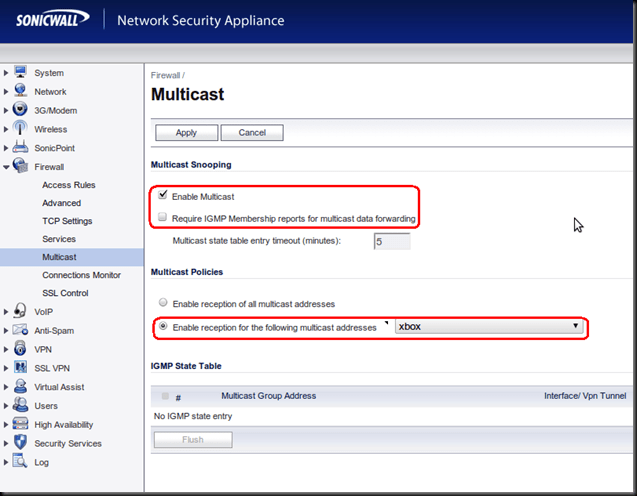
Task: Click the Users group icon
Action: pos(20,405)
